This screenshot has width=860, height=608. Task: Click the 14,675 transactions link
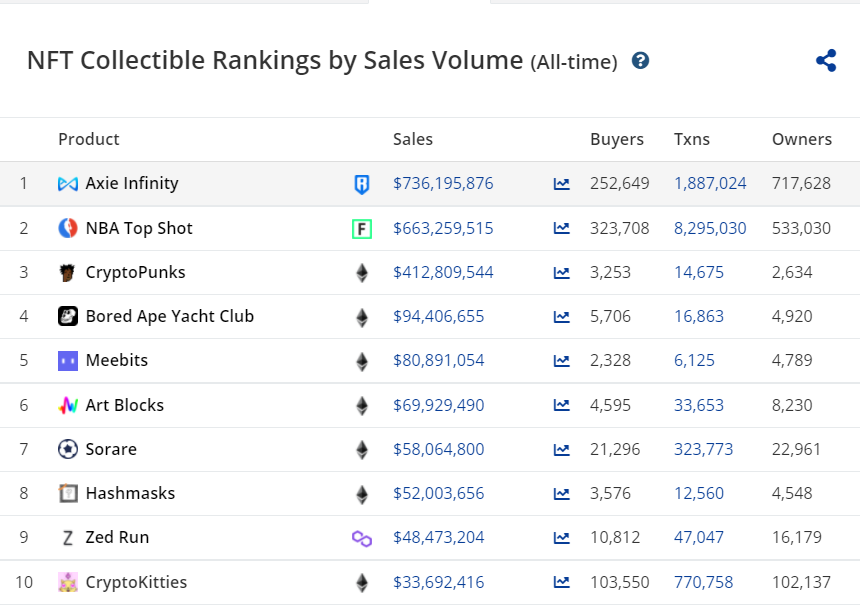[x=699, y=272]
